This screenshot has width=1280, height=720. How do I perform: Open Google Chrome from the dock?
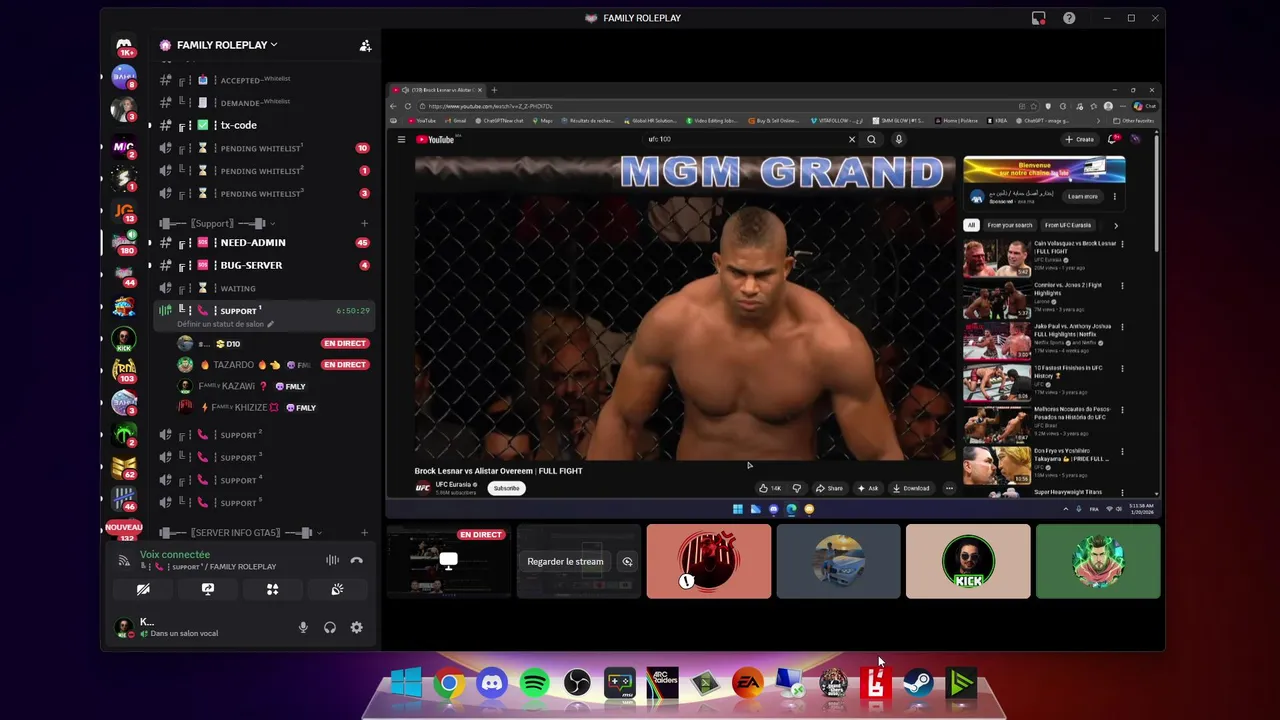(x=449, y=684)
